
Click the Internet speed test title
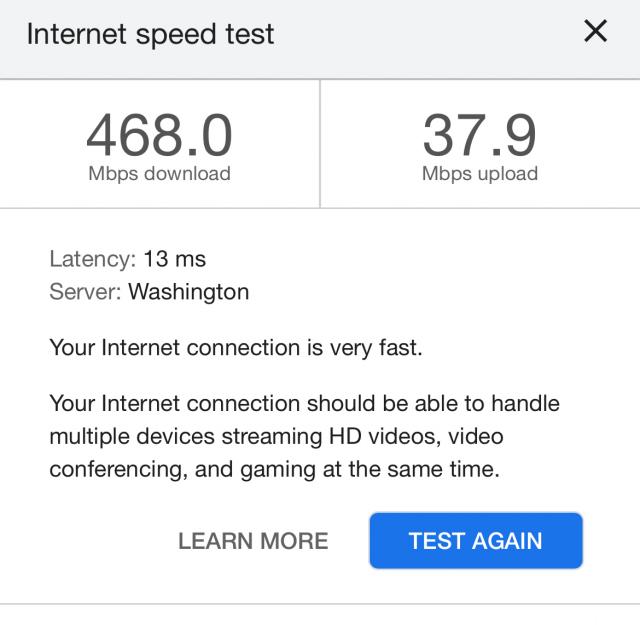(x=150, y=34)
